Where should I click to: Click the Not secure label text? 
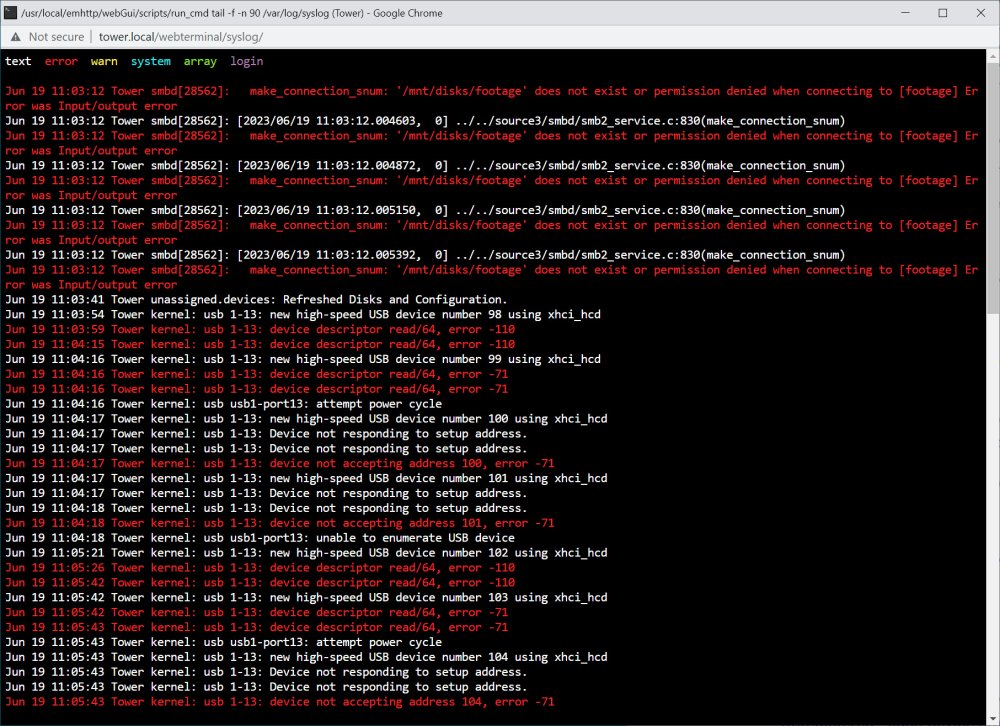click(x=56, y=37)
